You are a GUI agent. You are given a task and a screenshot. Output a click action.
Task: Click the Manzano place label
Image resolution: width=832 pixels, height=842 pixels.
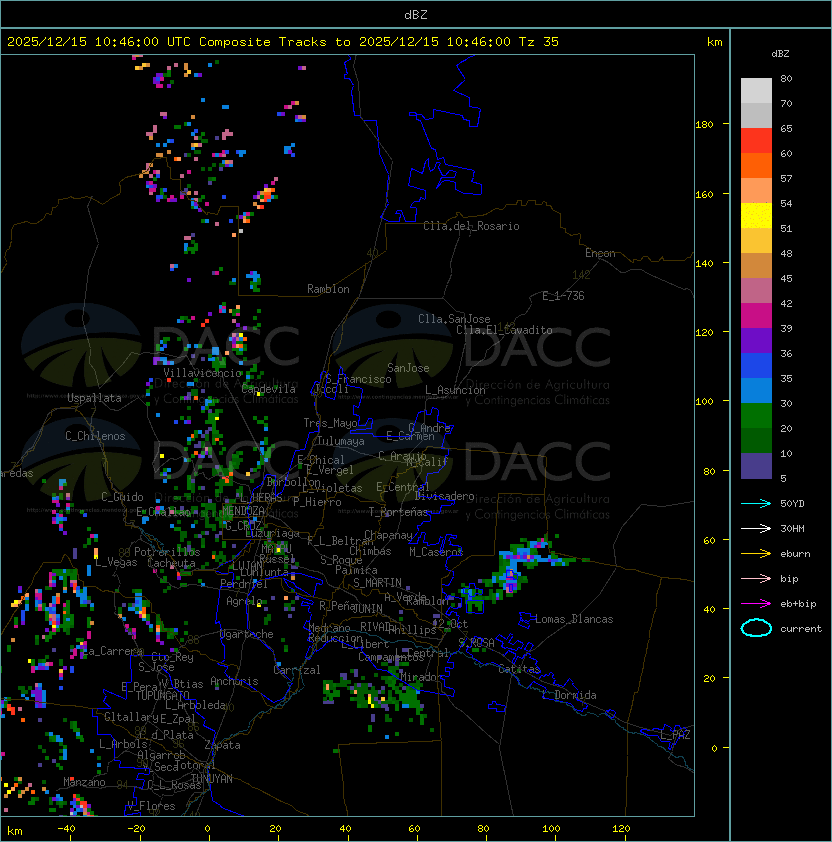tap(84, 782)
